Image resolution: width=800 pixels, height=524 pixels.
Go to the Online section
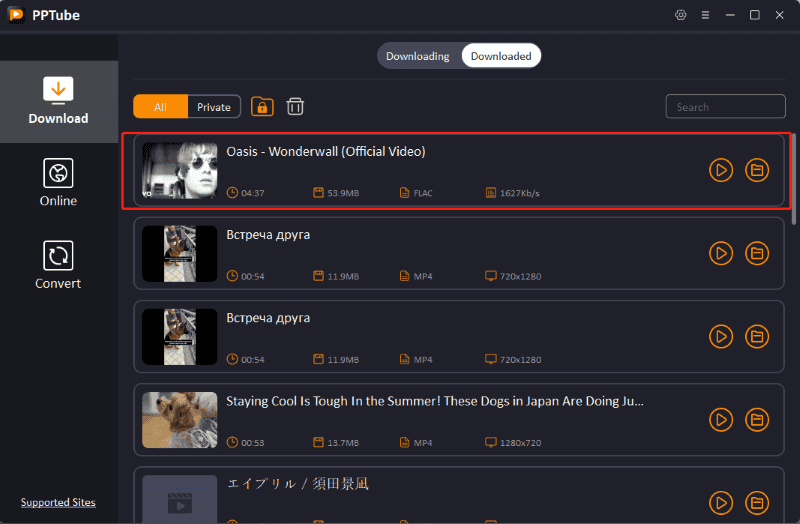pyautogui.click(x=58, y=183)
